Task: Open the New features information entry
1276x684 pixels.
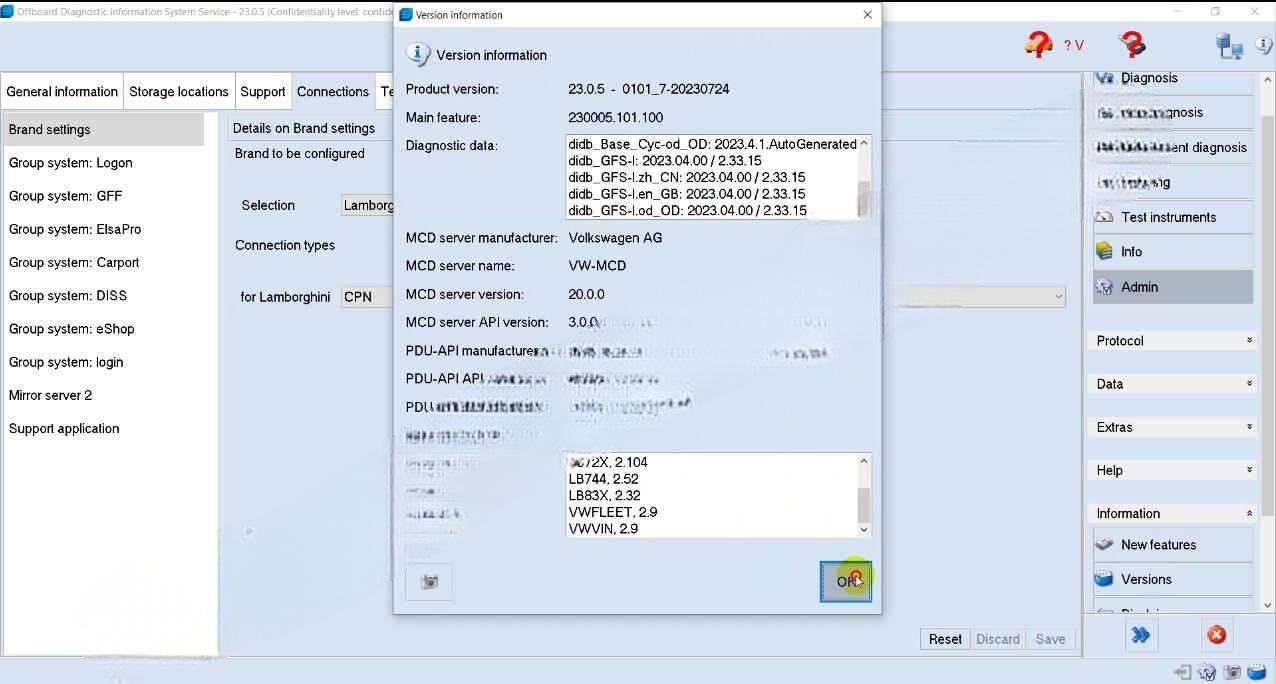Action: 1172,545
